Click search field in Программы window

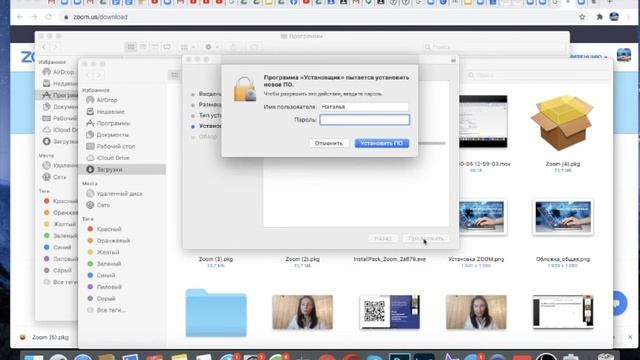(x=493, y=47)
